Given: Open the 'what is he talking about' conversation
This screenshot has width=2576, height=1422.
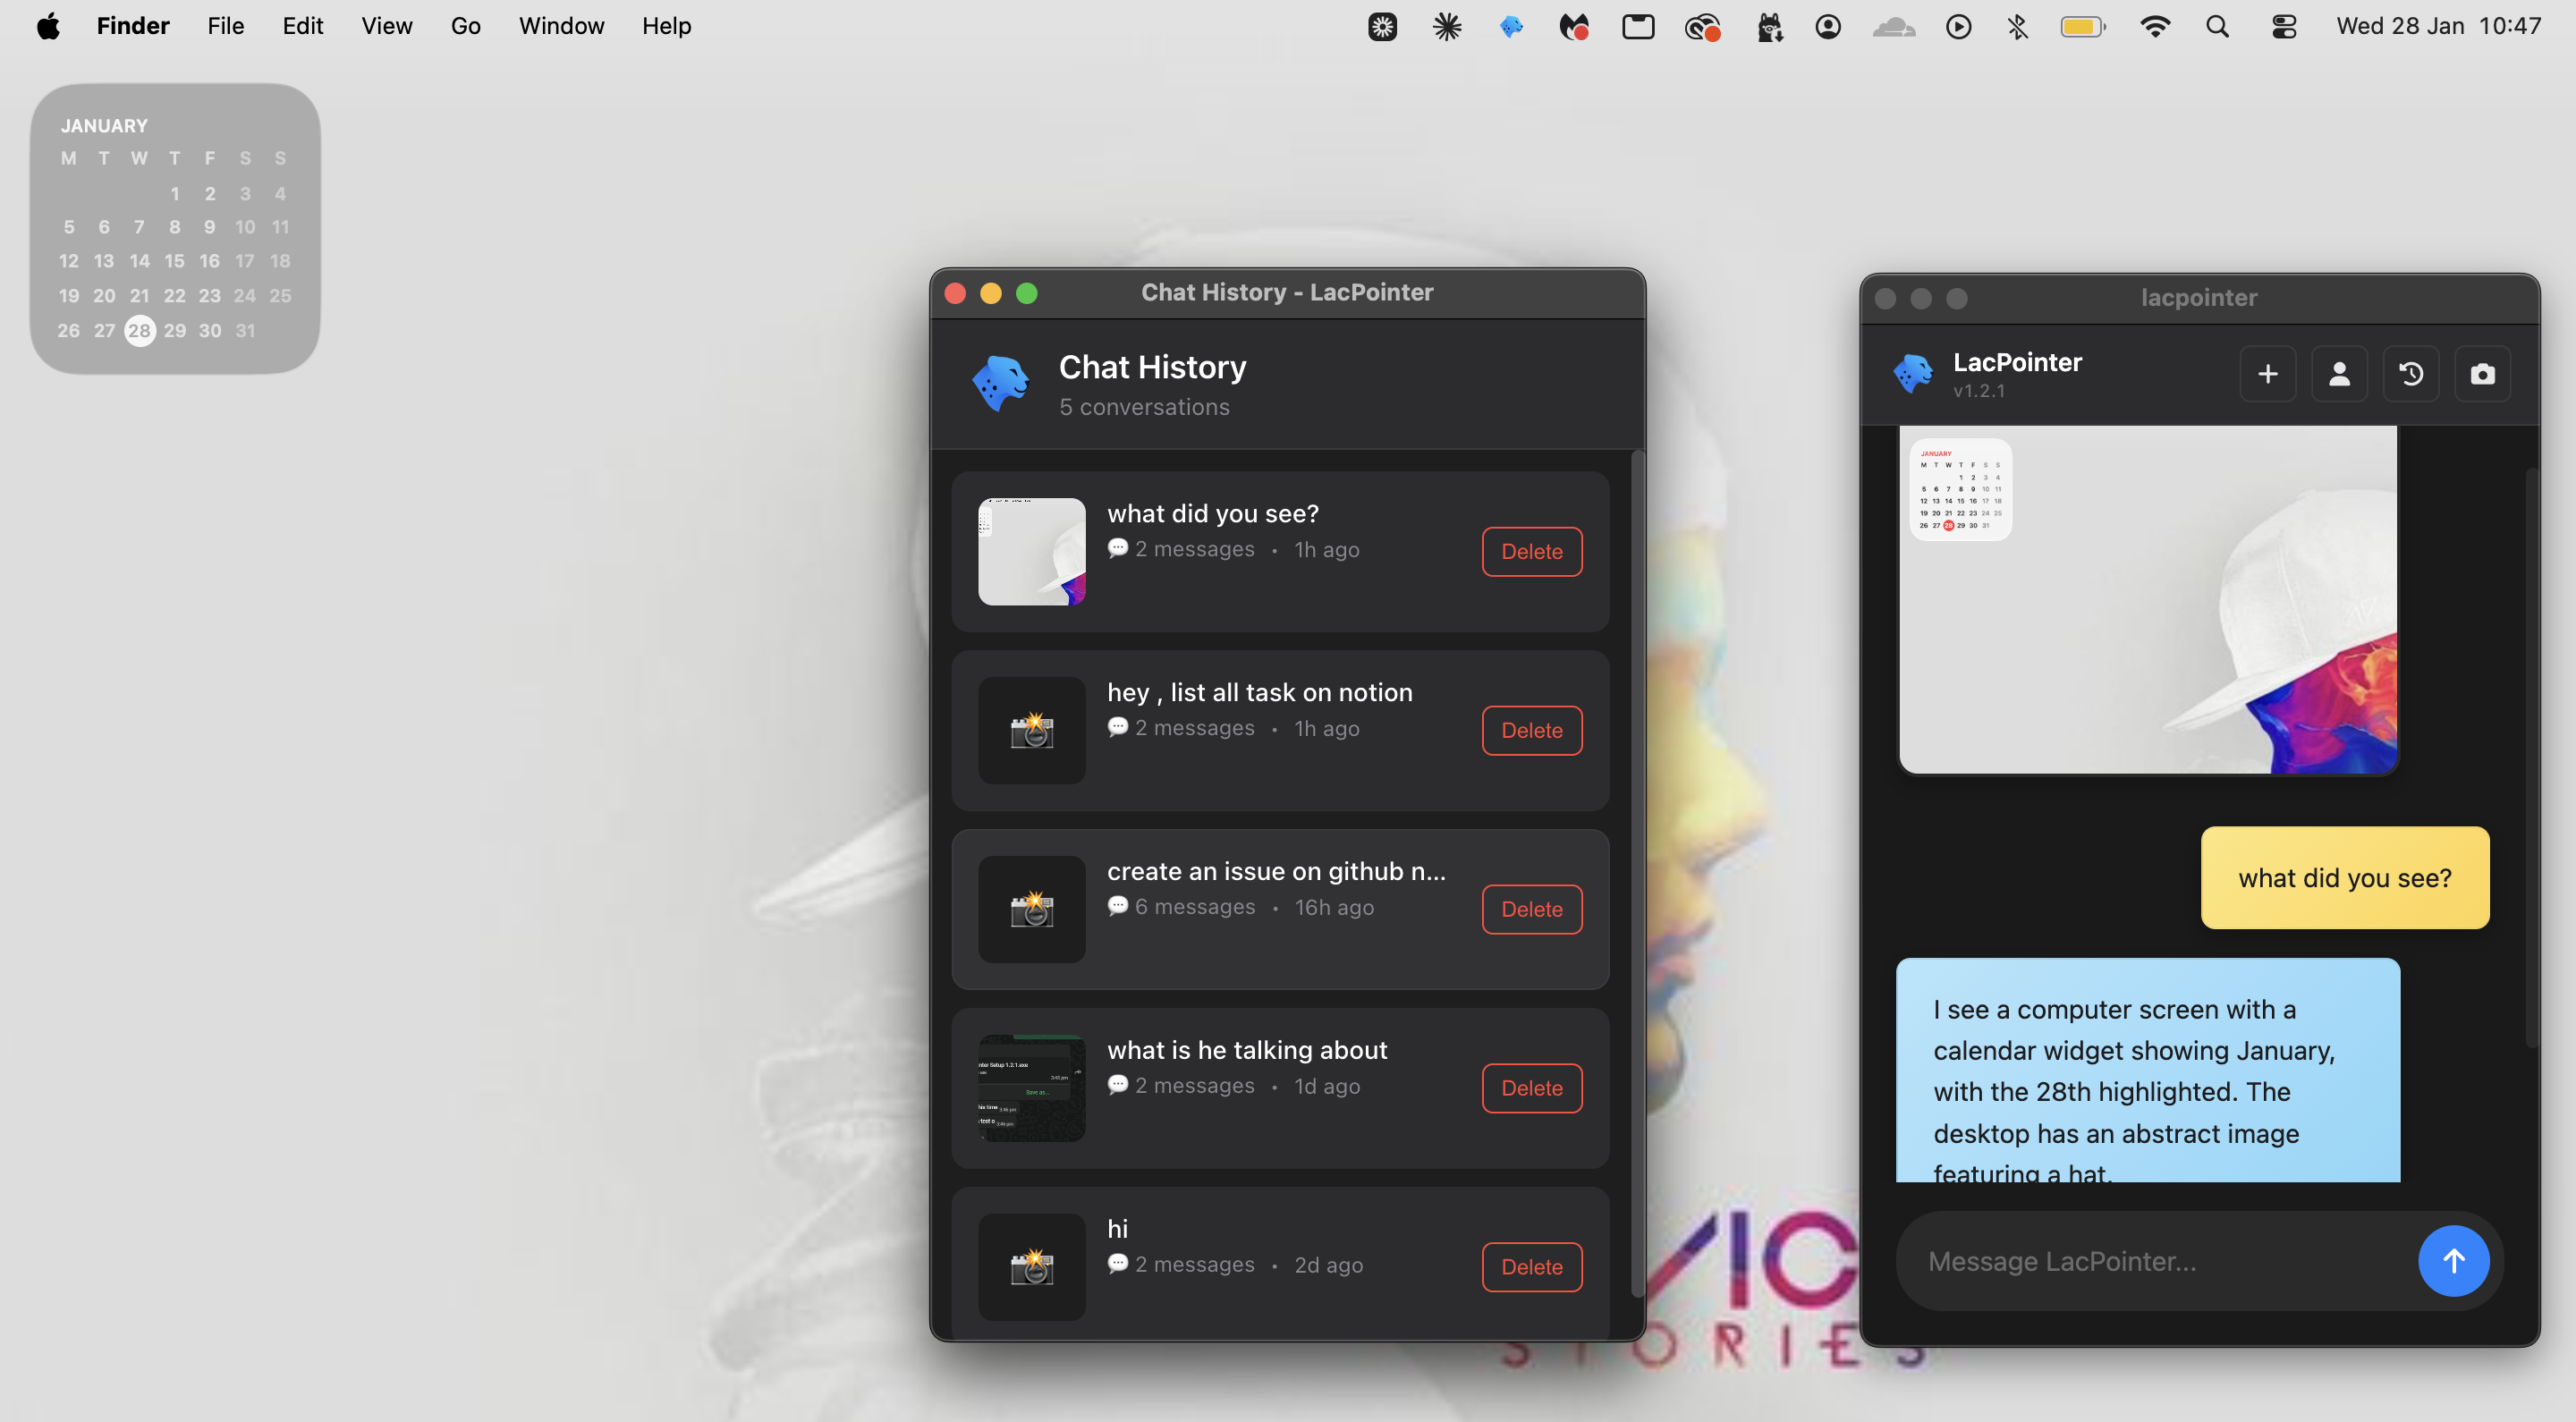Looking at the screenshot, I should click(1247, 1049).
